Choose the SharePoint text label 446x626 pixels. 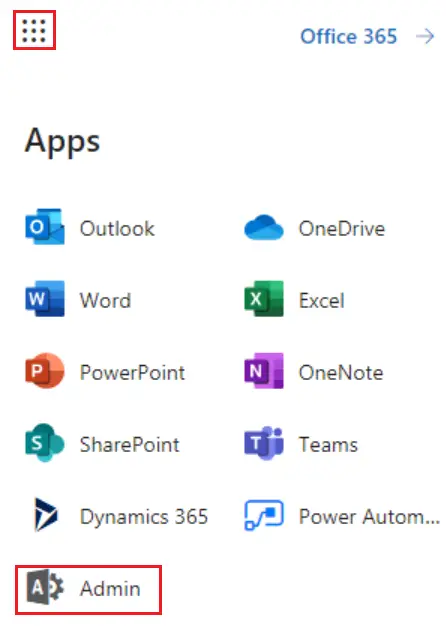(x=130, y=445)
